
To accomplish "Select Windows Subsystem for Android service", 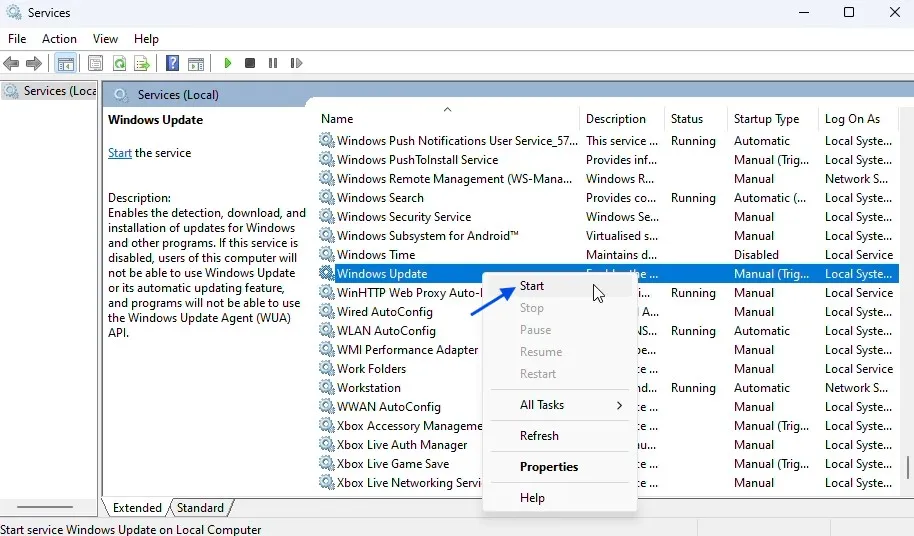I will coord(608,235).
